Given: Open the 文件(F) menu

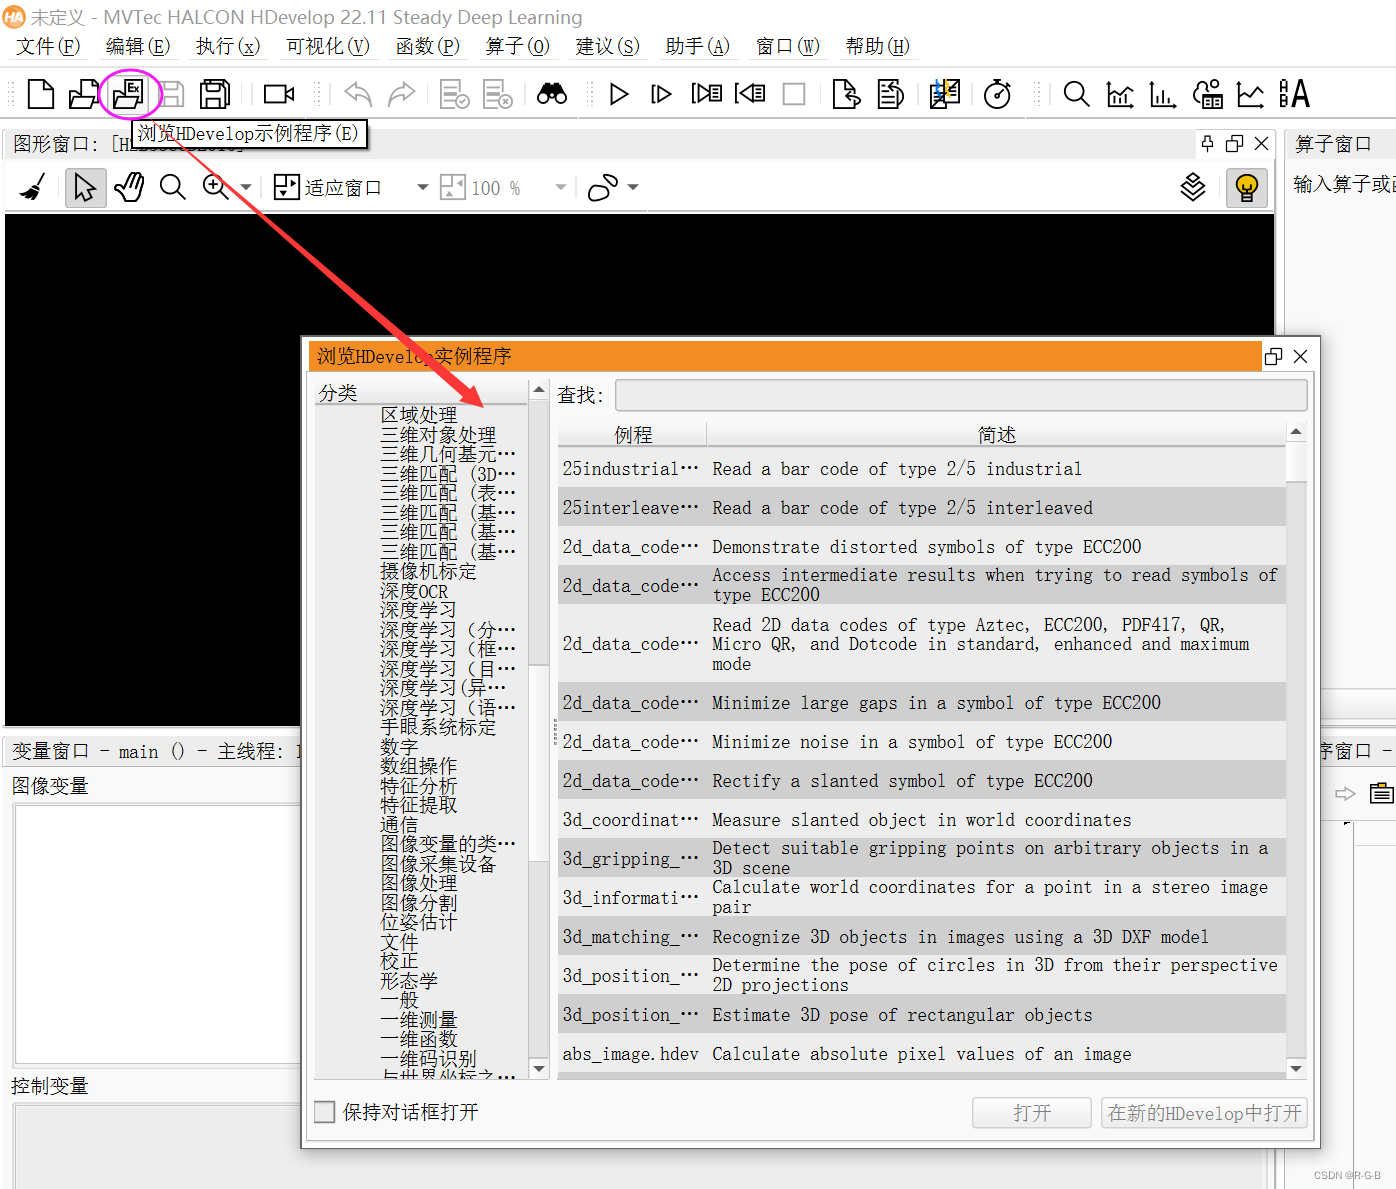Looking at the screenshot, I should pos(48,46).
